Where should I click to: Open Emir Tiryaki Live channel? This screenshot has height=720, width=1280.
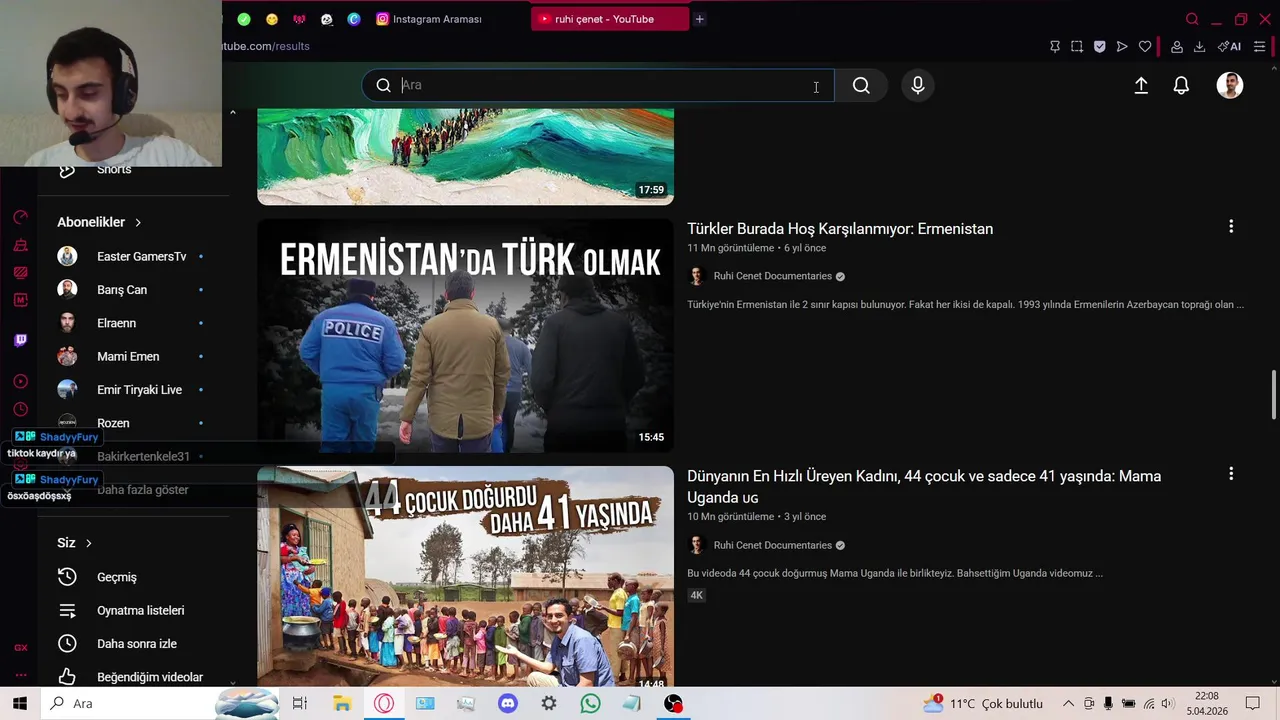[139, 390]
